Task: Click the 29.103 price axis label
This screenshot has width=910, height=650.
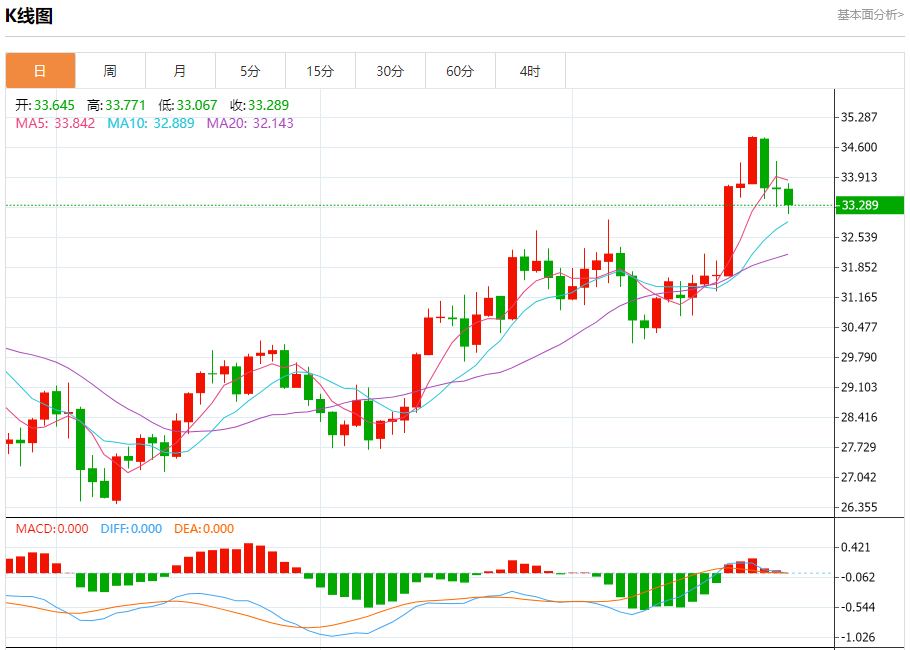Action: [x=859, y=387]
